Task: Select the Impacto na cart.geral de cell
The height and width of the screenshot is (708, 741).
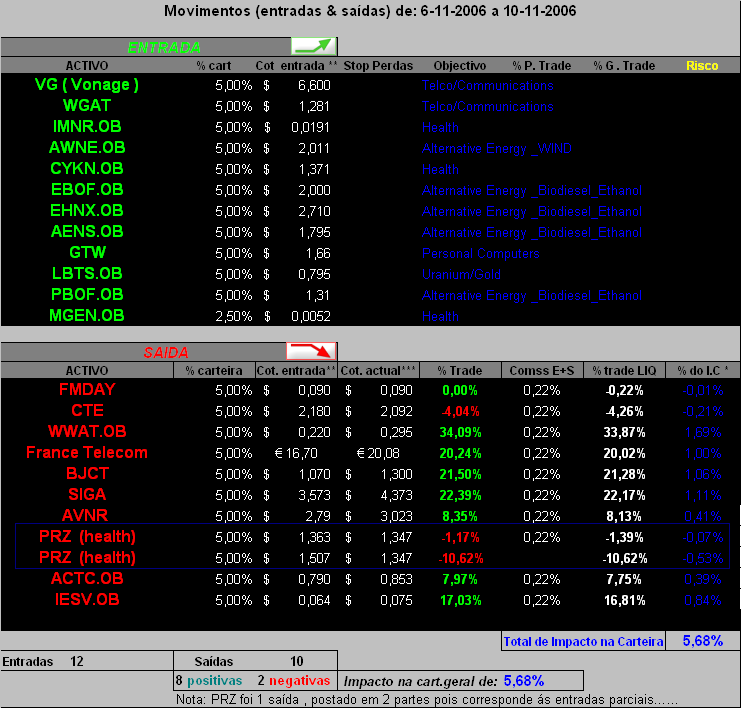Action: click(x=460, y=681)
